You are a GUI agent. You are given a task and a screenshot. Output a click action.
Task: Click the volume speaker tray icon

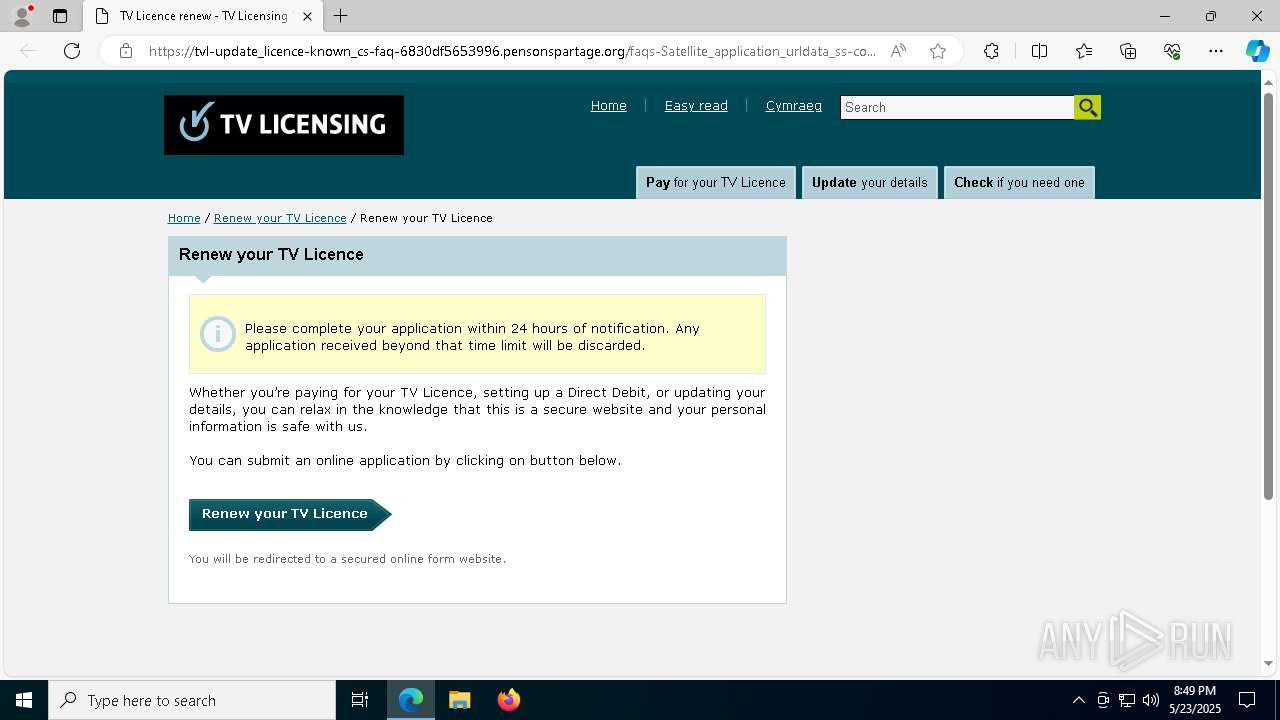coord(1151,700)
